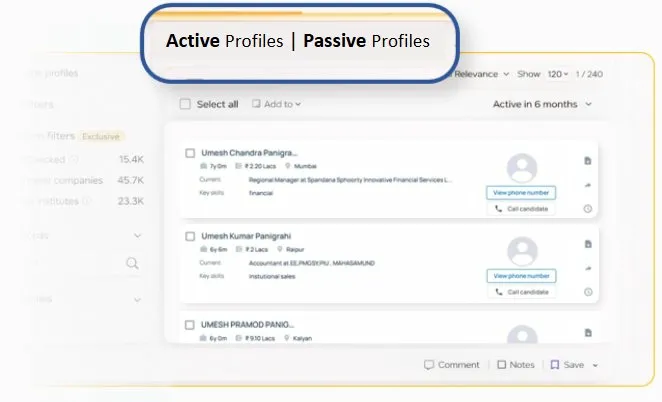Open resume document icon for Umesh Chandra
The image size is (662, 402).
[588, 161]
